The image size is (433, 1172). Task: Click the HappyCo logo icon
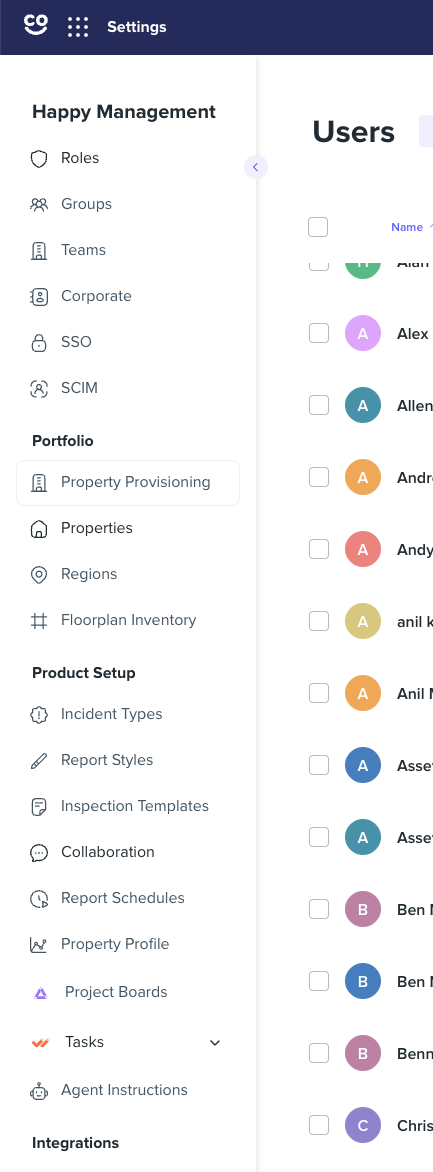tap(36, 25)
